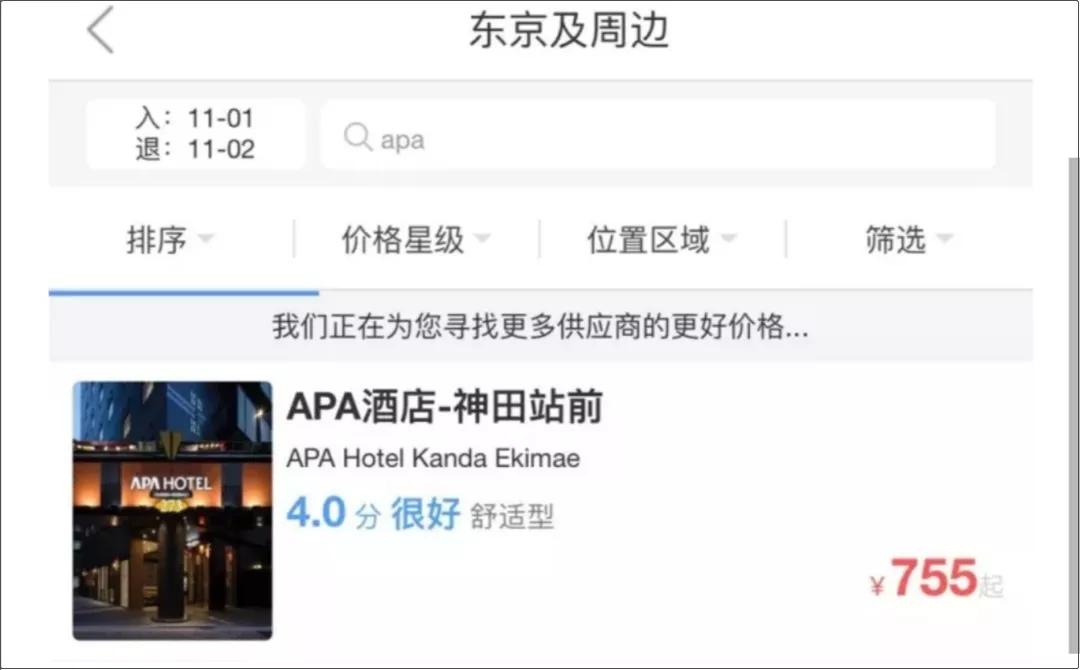Open the check-in and check-out date selector
This screenshot has height=670, width=1080.
tap(196, 134)
